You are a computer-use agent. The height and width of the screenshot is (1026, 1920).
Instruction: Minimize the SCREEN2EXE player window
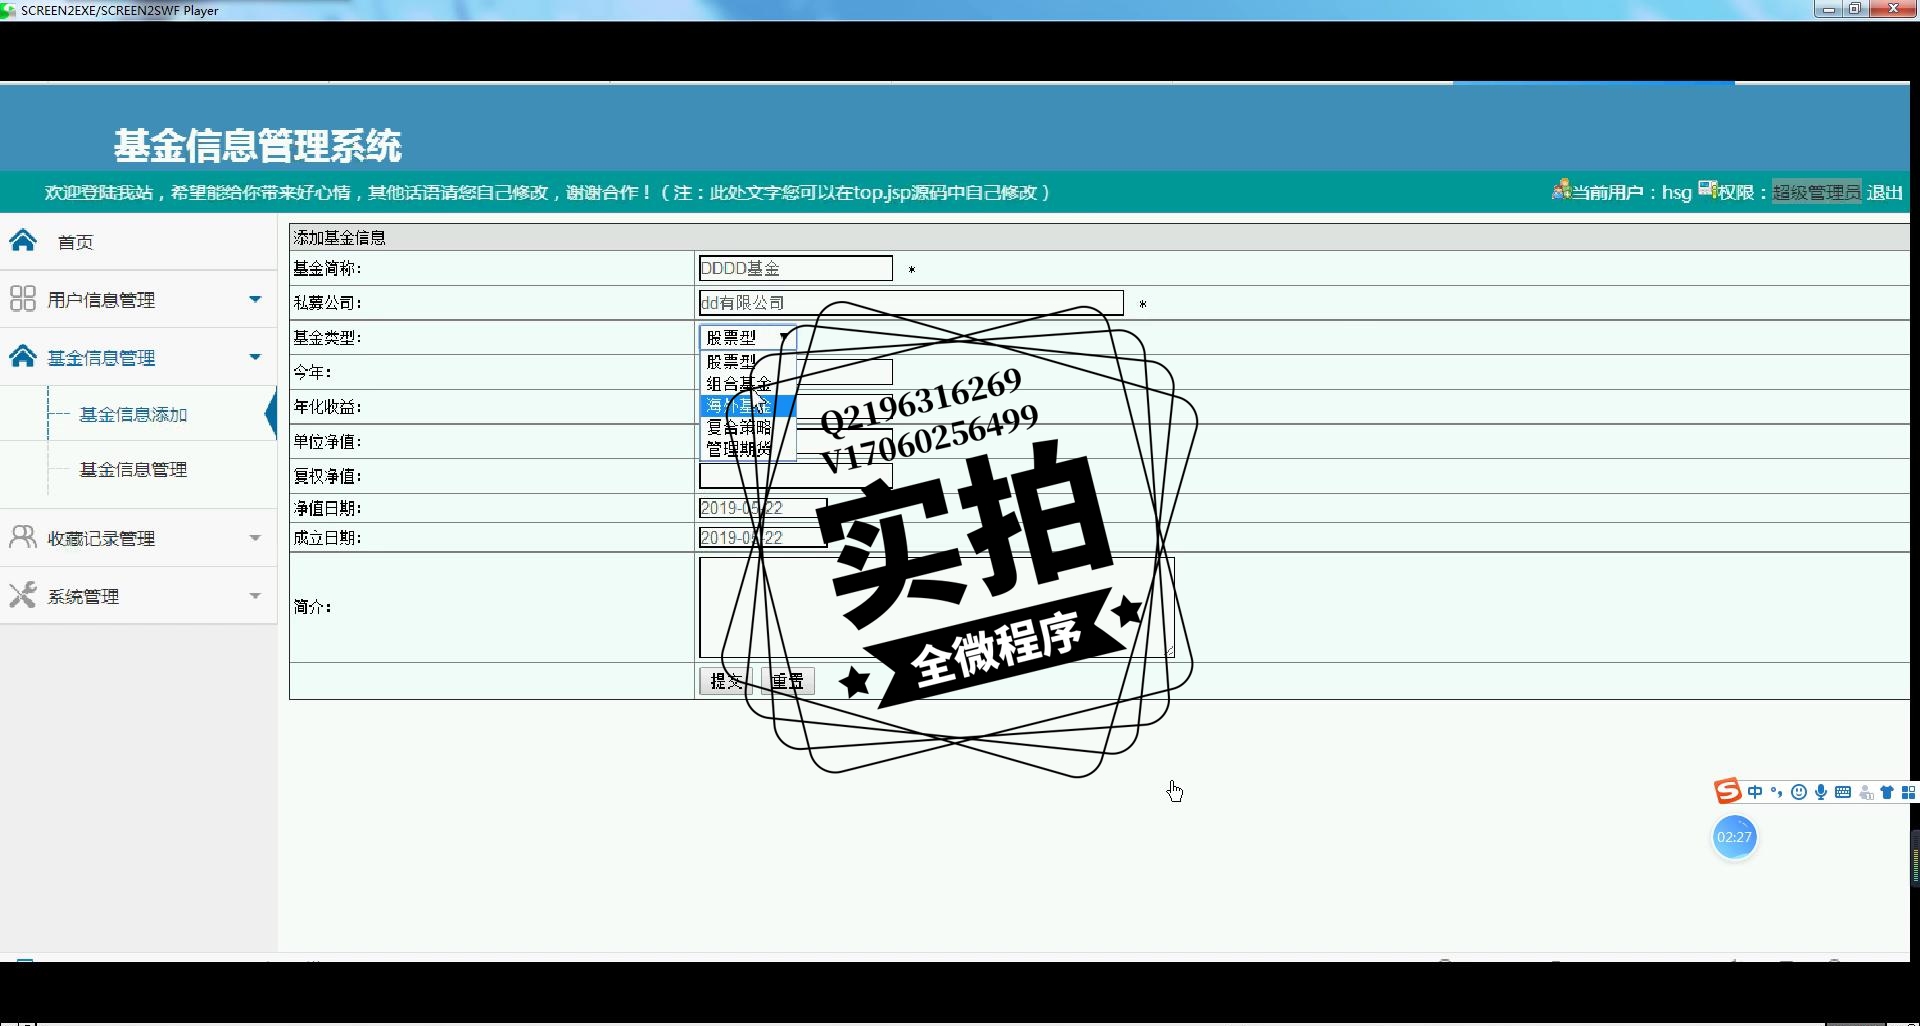click(x=1828, y=9)
